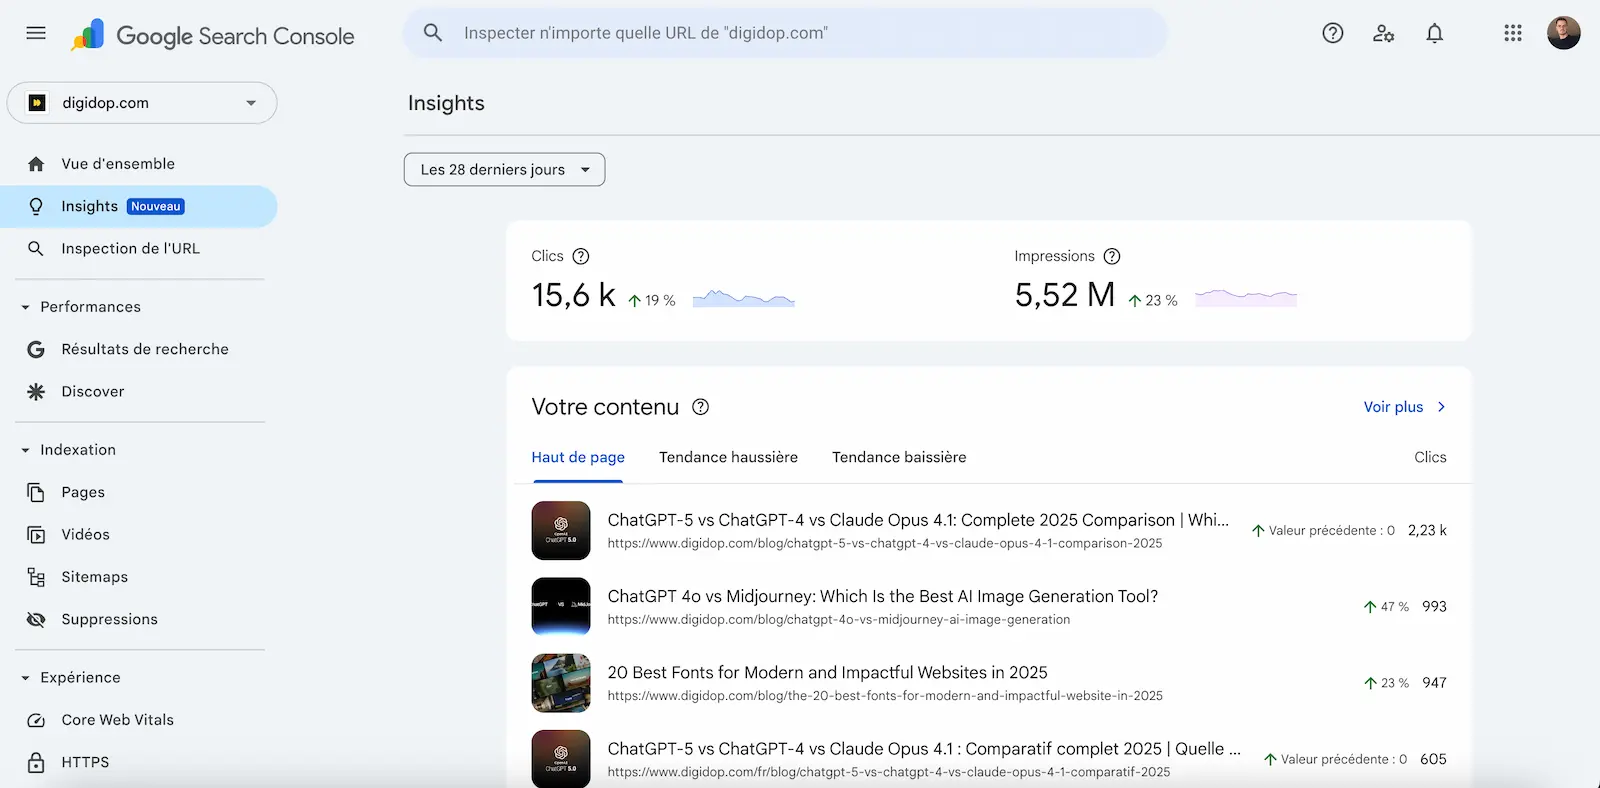Screen dimensions: 1600x788
Task: Click the Inspection de l'URL magnifier icon
Action: coord(36,249)
